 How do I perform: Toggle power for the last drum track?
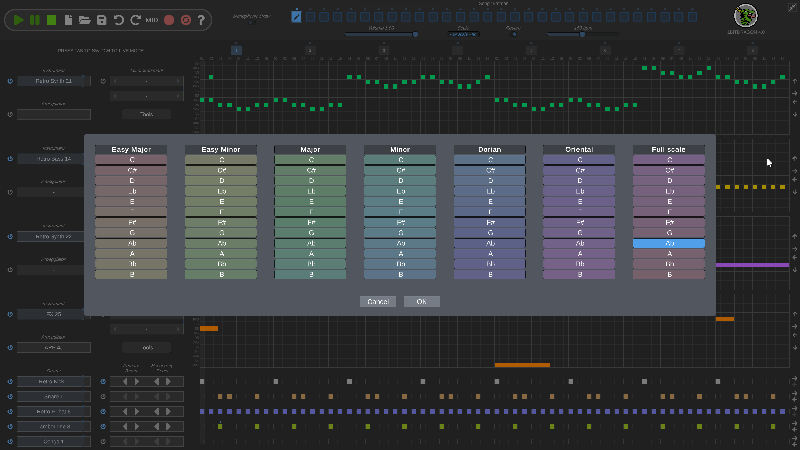(10, 441)
